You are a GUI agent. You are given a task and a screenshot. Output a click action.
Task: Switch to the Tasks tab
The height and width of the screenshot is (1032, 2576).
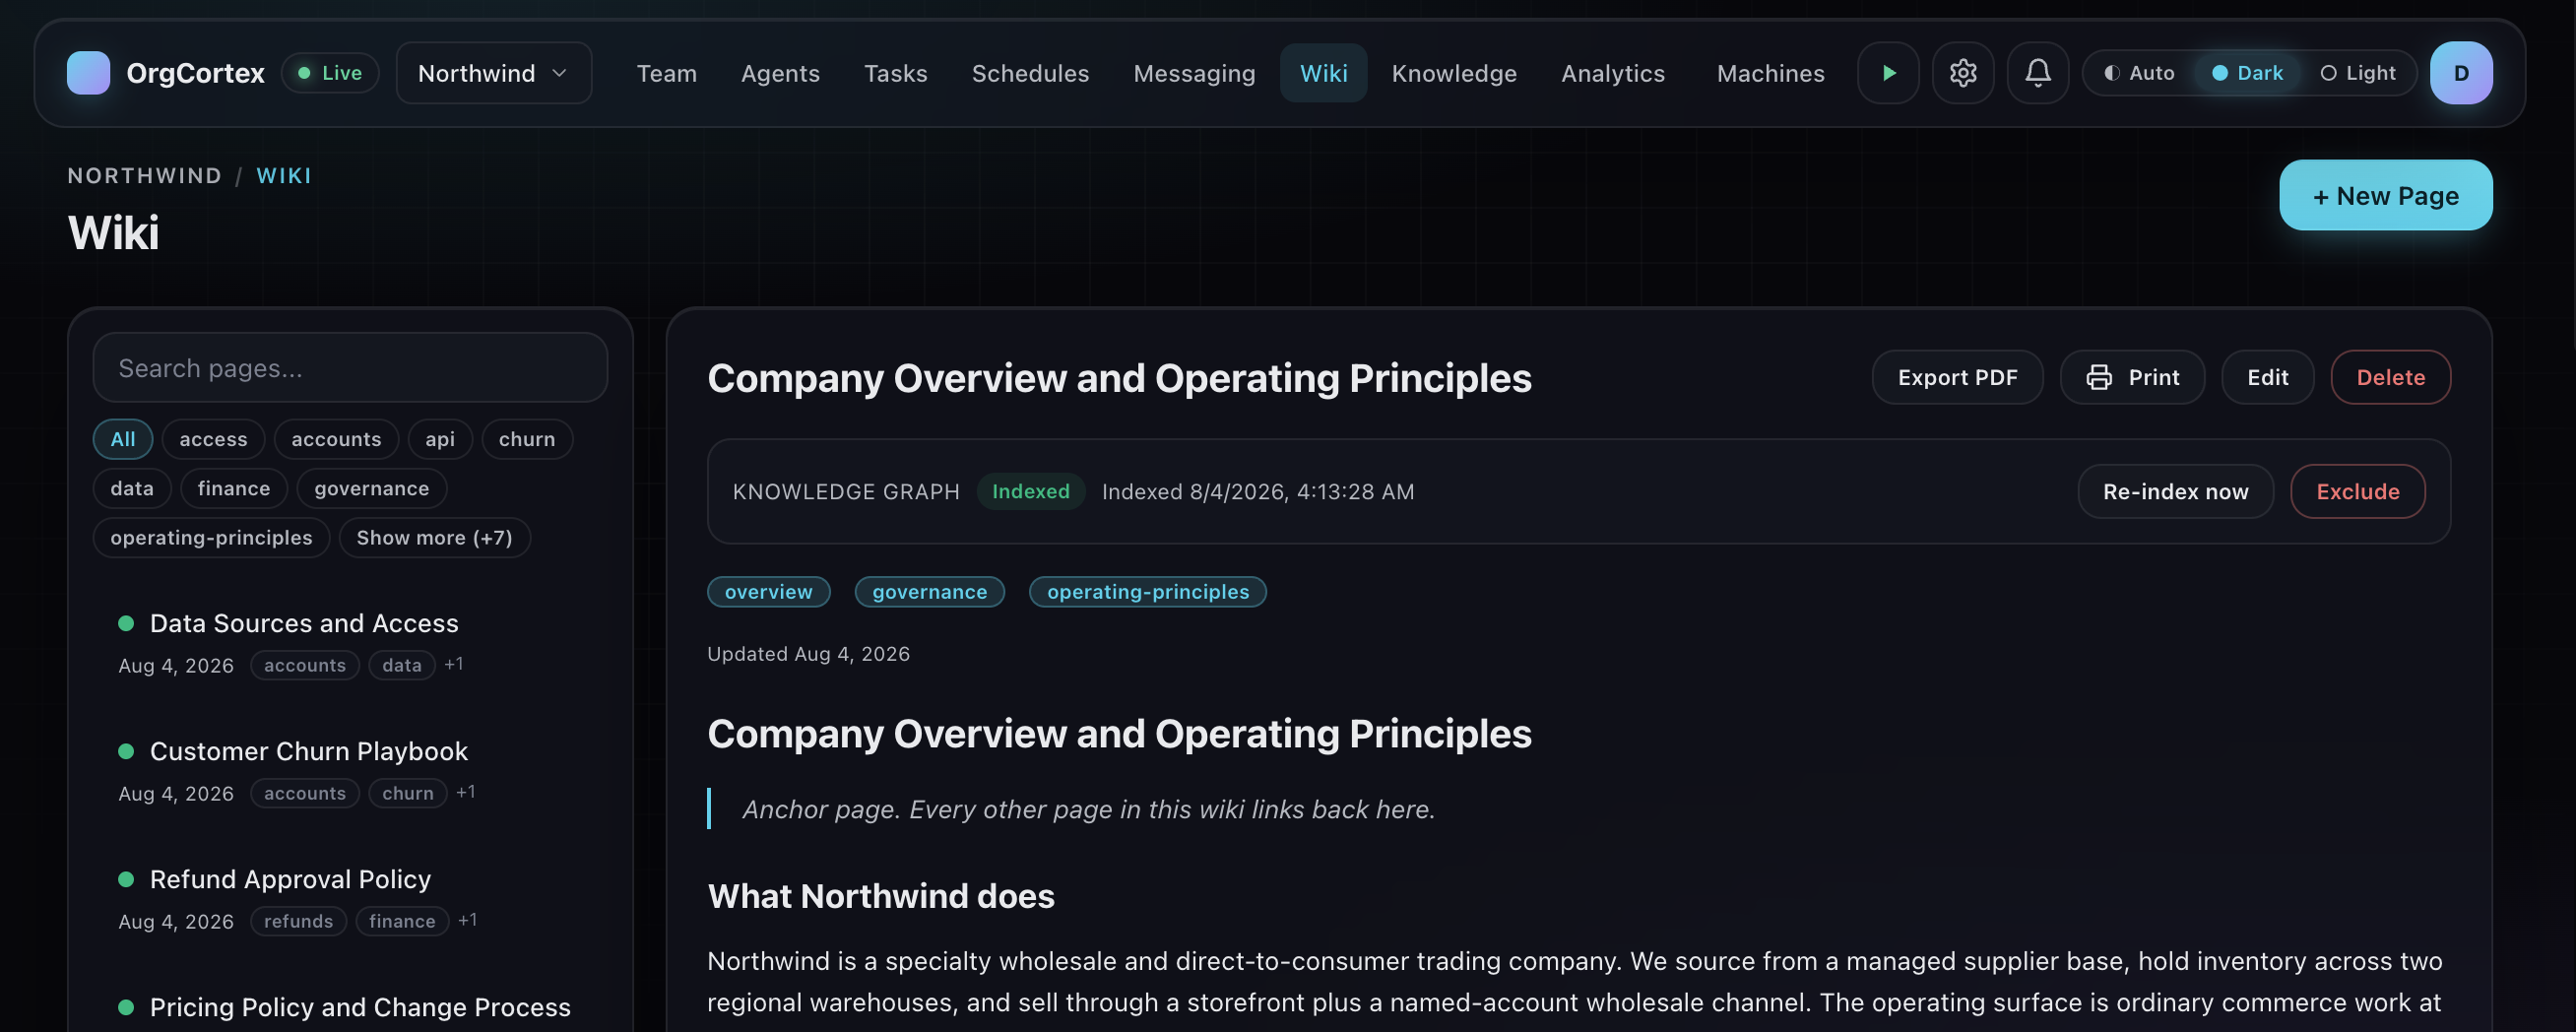pos(895,73)
